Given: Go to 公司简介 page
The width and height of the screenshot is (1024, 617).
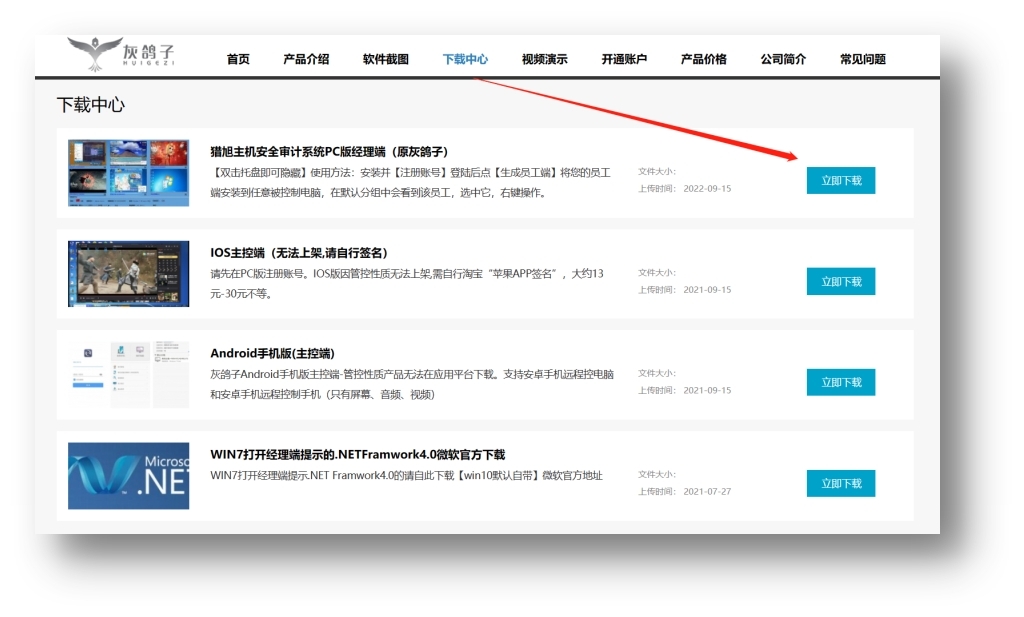Looking at the screenshot, I should pyautogui.click(x=783, y=59).
